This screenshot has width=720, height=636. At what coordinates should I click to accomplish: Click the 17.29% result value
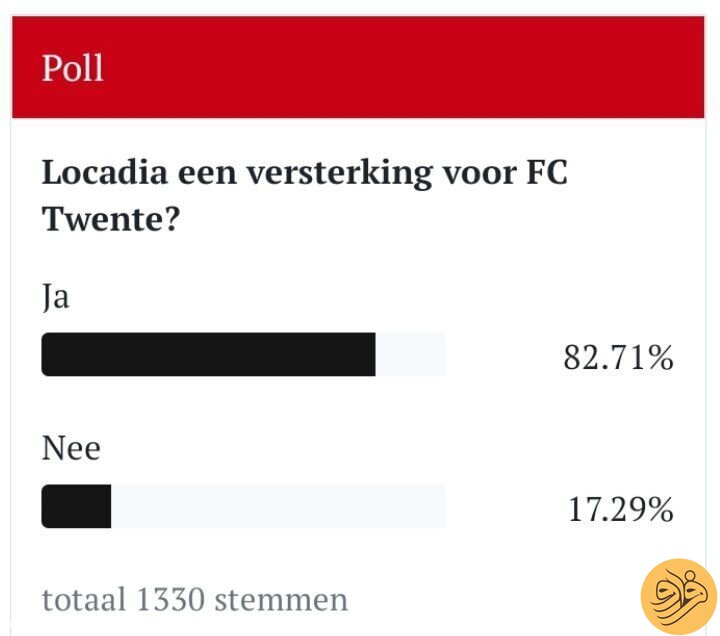point(621,509)
